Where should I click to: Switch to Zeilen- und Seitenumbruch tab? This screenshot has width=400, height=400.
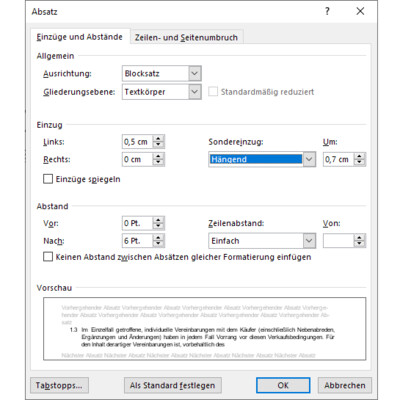[186, 37]
